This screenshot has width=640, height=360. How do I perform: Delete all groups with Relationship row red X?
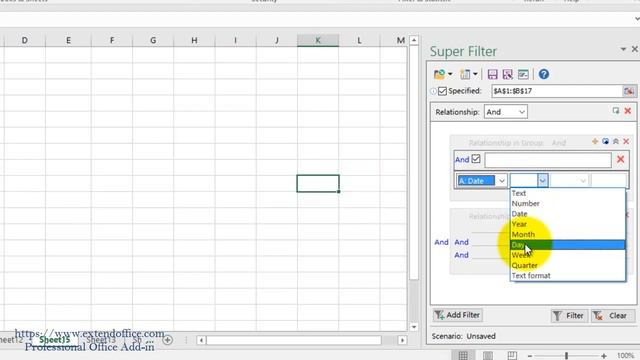click(628, 111)
